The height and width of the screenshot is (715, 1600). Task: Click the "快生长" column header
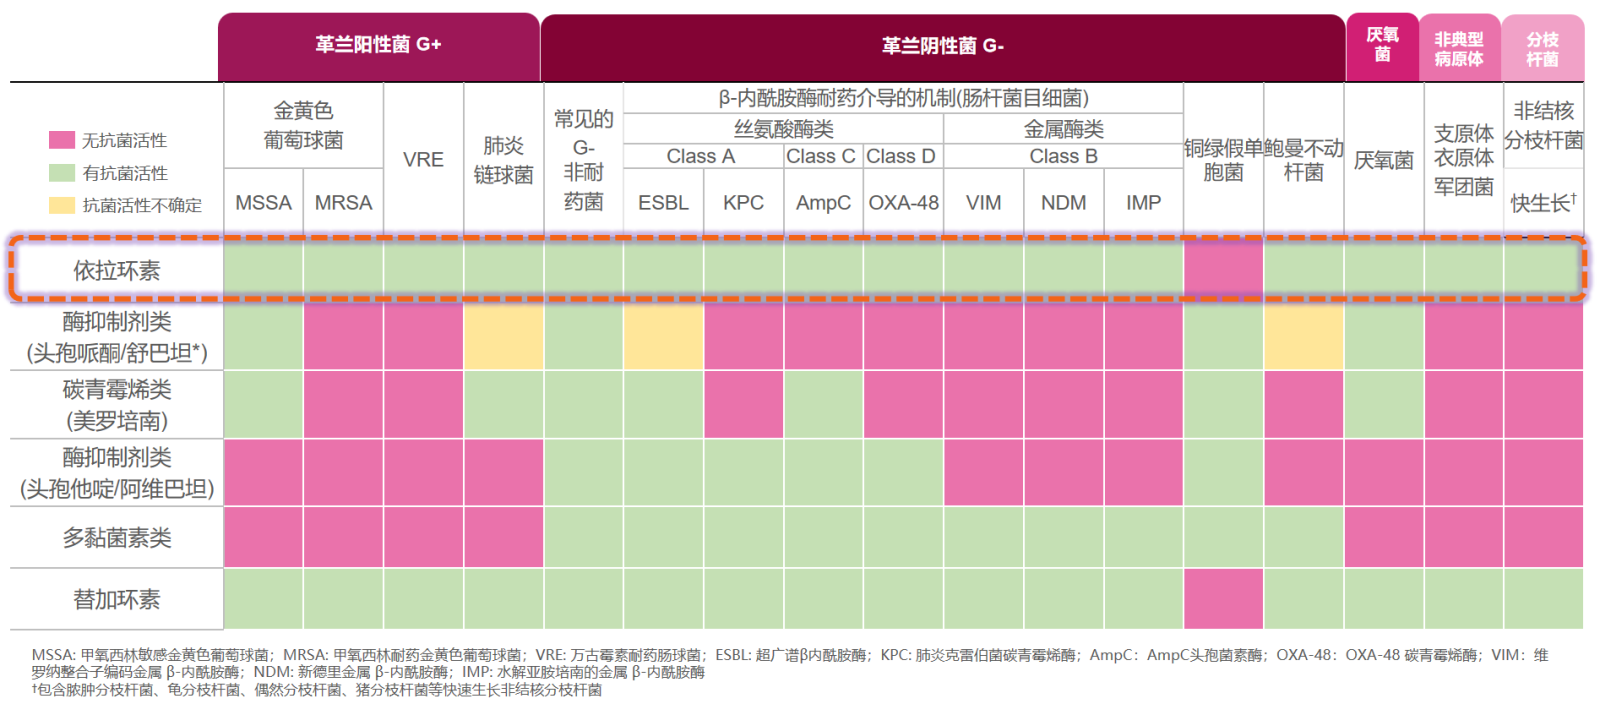pyautogui.click(x=1543, y=203)
